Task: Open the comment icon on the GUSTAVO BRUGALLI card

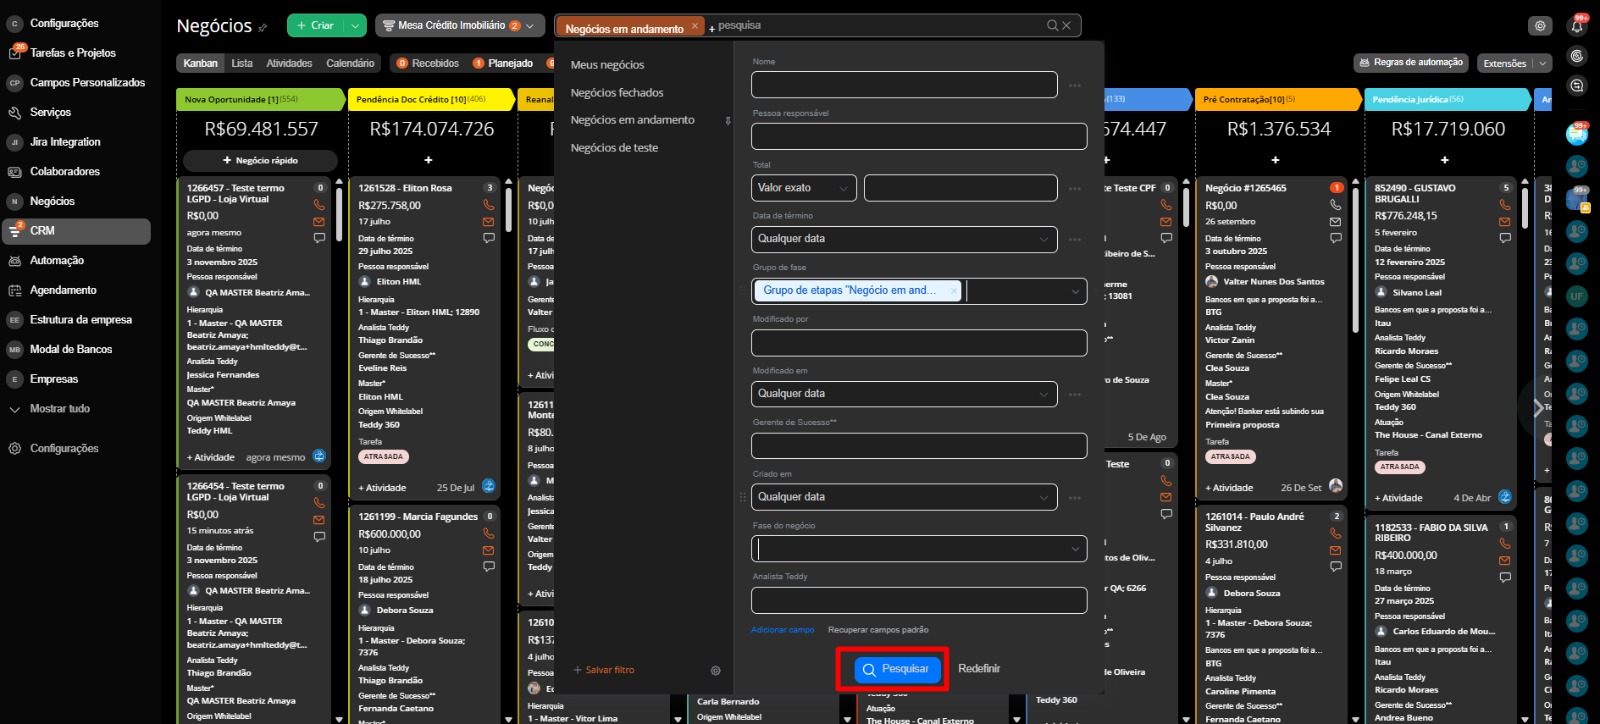Action: 1505,238
